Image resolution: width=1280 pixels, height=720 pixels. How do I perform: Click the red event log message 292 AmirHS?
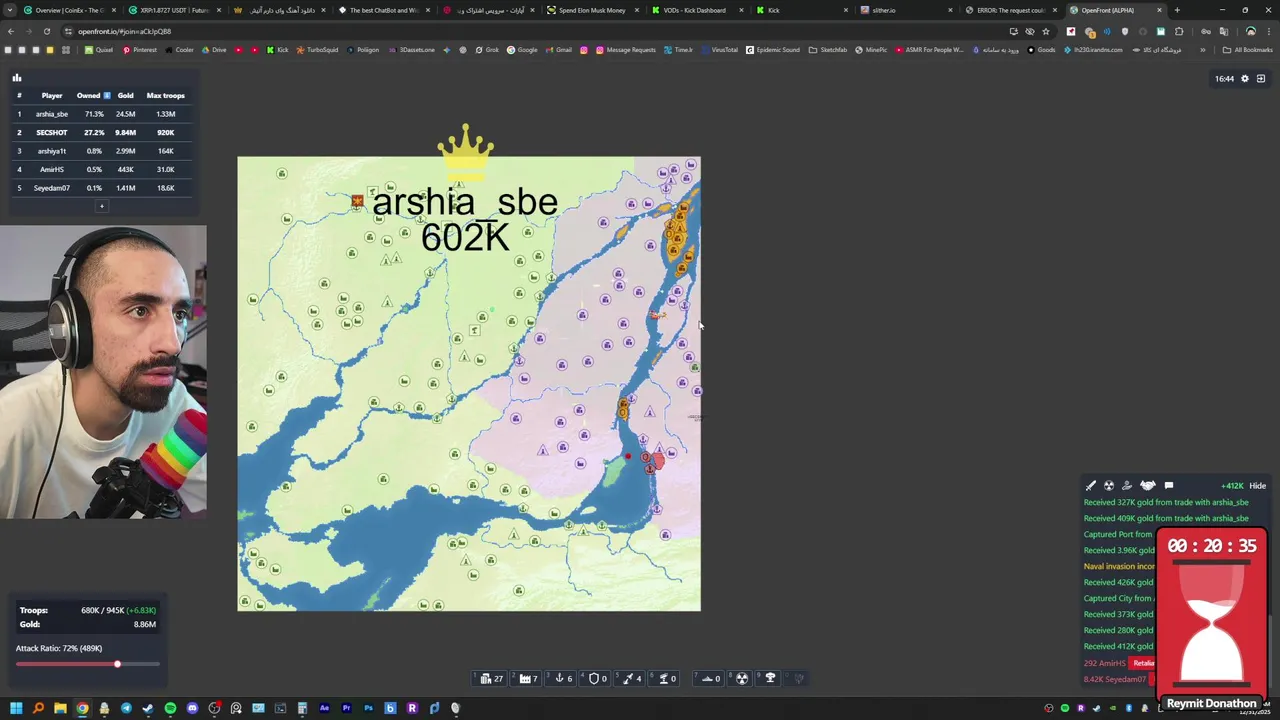pyautogui.click(x=1105, y=663)
